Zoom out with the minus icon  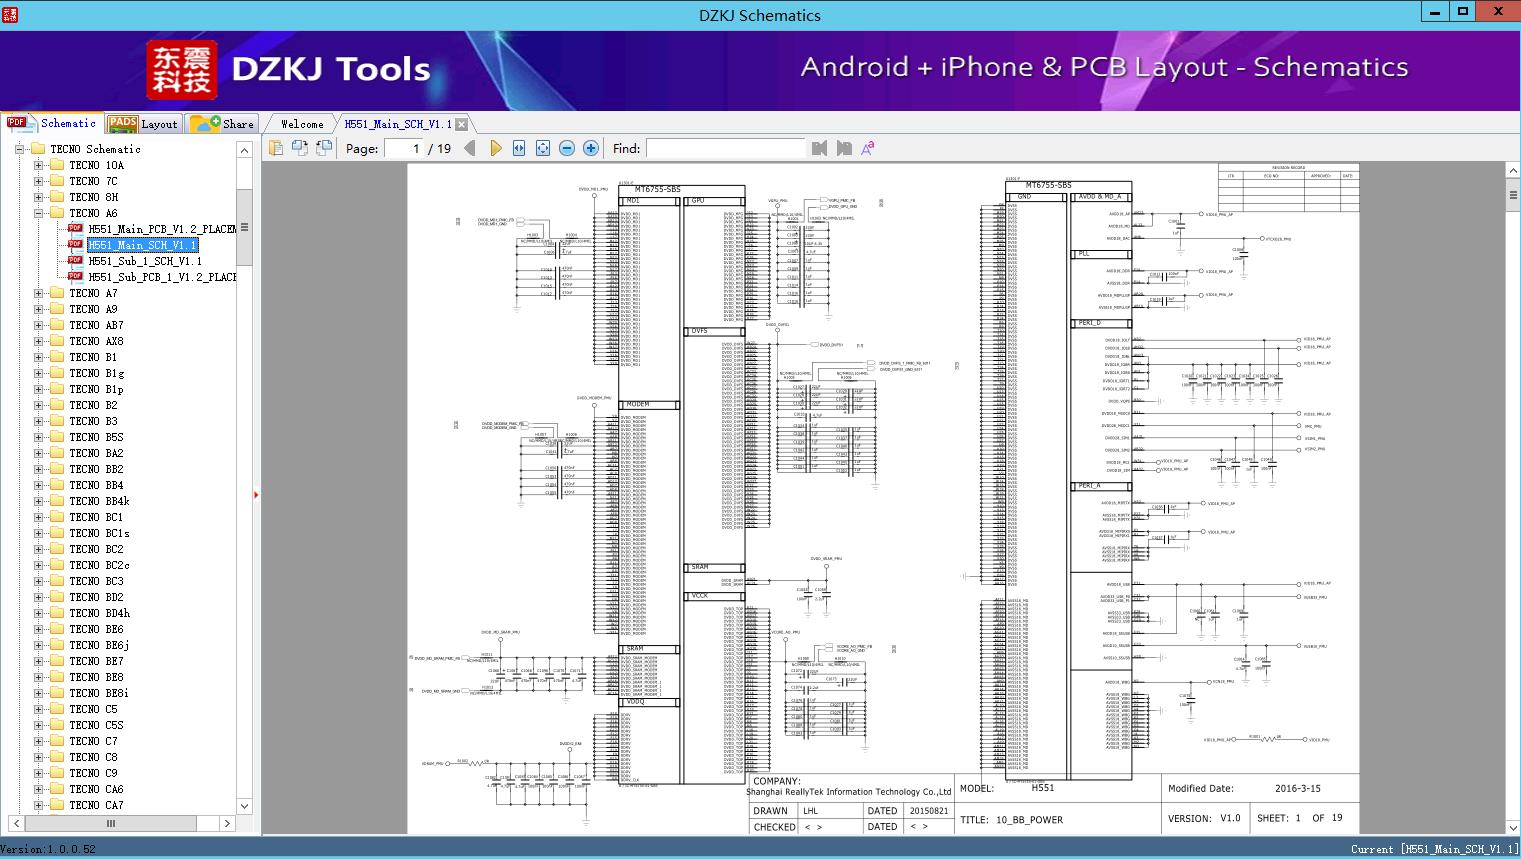pyautogui.click(x=567, y=148)
